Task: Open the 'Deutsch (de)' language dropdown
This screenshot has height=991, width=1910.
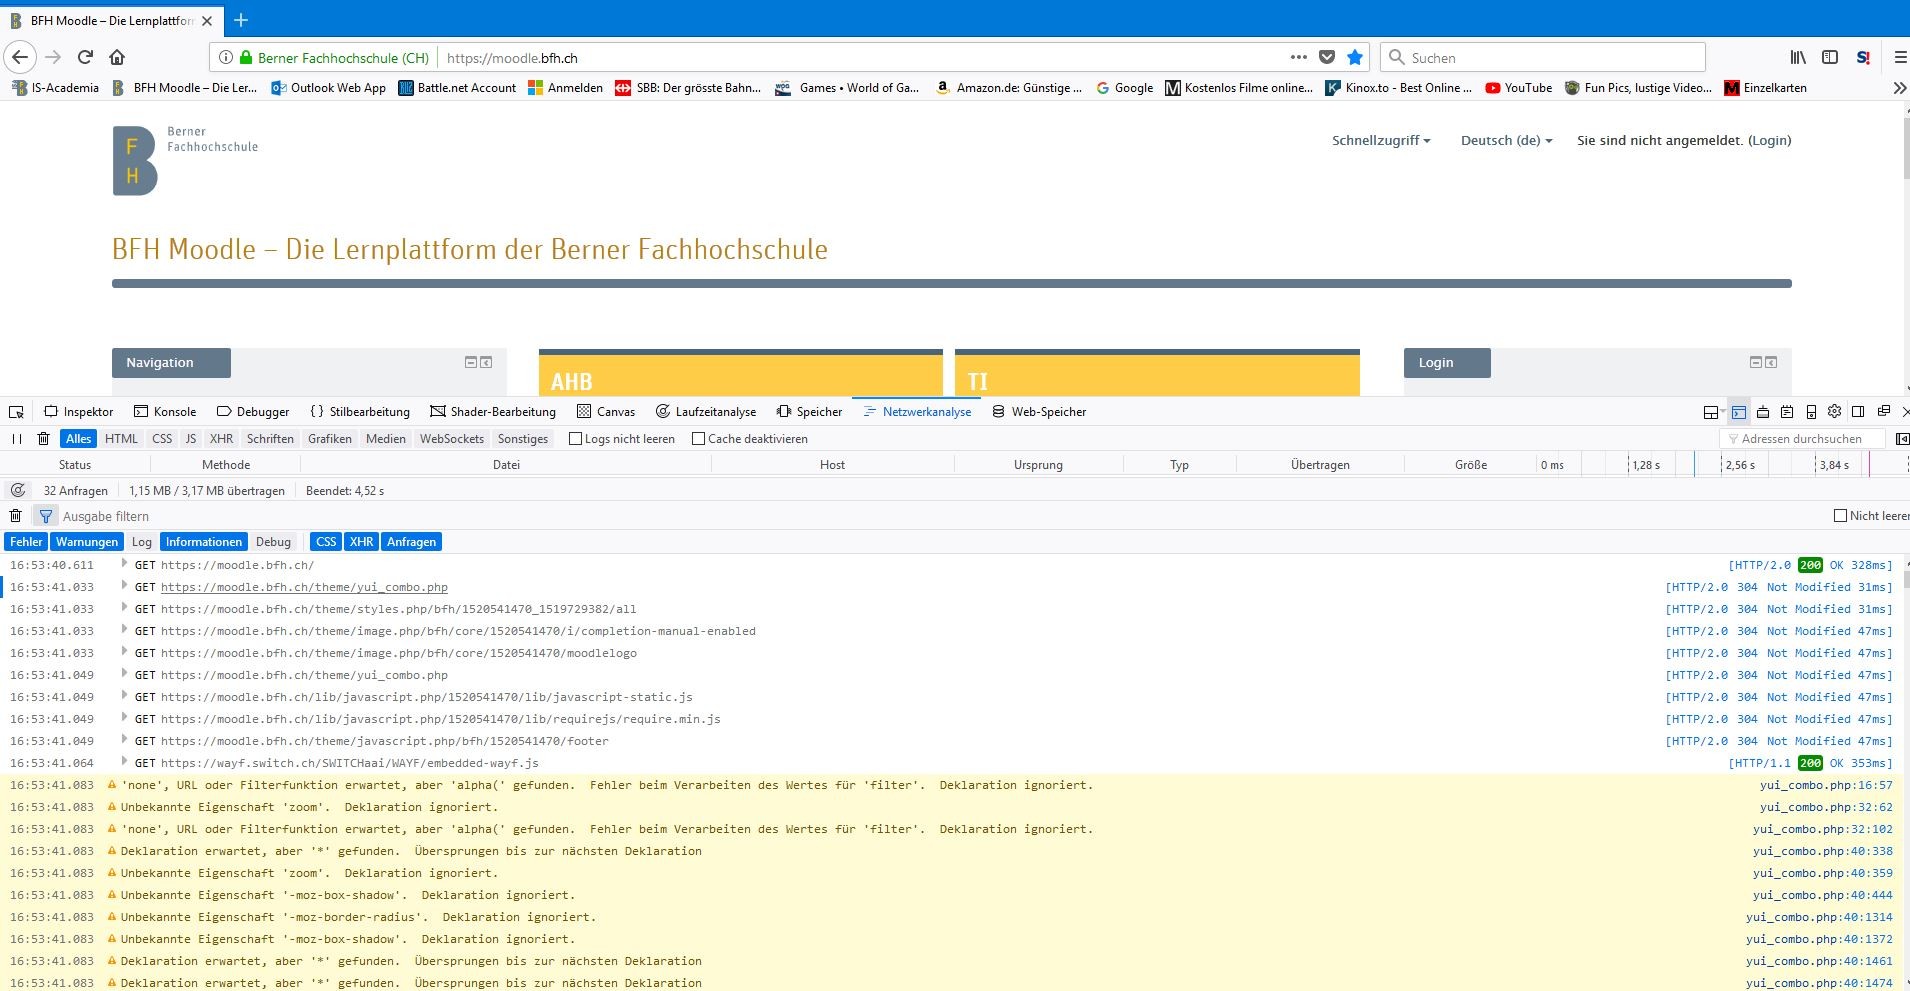Action: pyautogui.click(x=1506, y=141)
